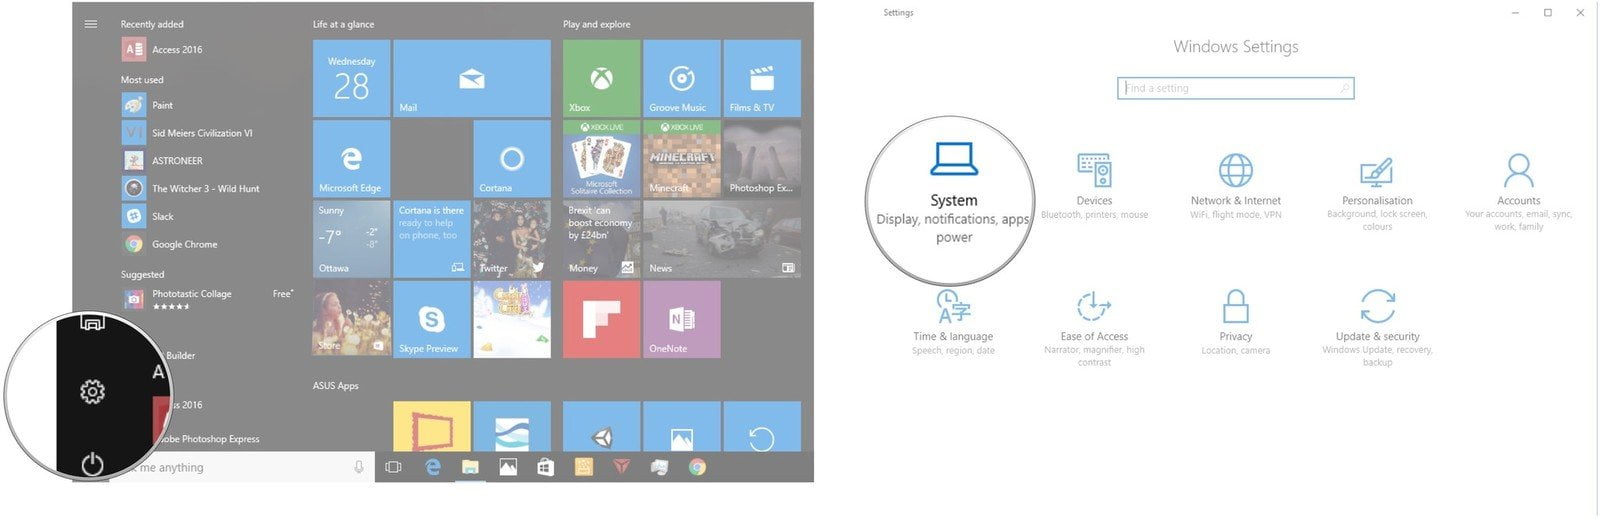The width and height of the screenshot is (1600, 518).
Task: Open the Minecraft tile
Action: 682,159
